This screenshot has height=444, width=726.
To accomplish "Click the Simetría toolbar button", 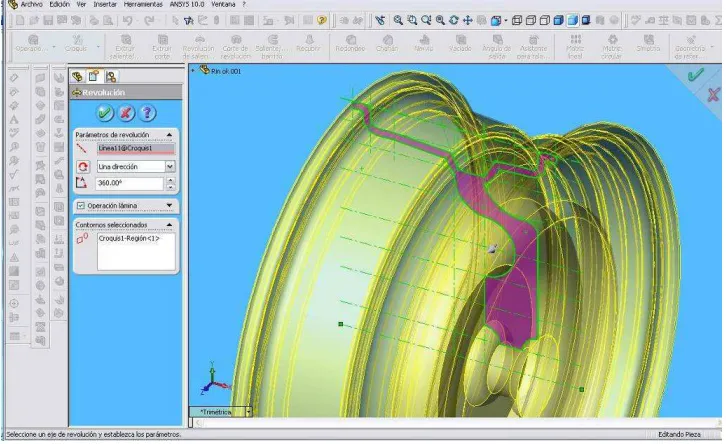I will (648, 44).
